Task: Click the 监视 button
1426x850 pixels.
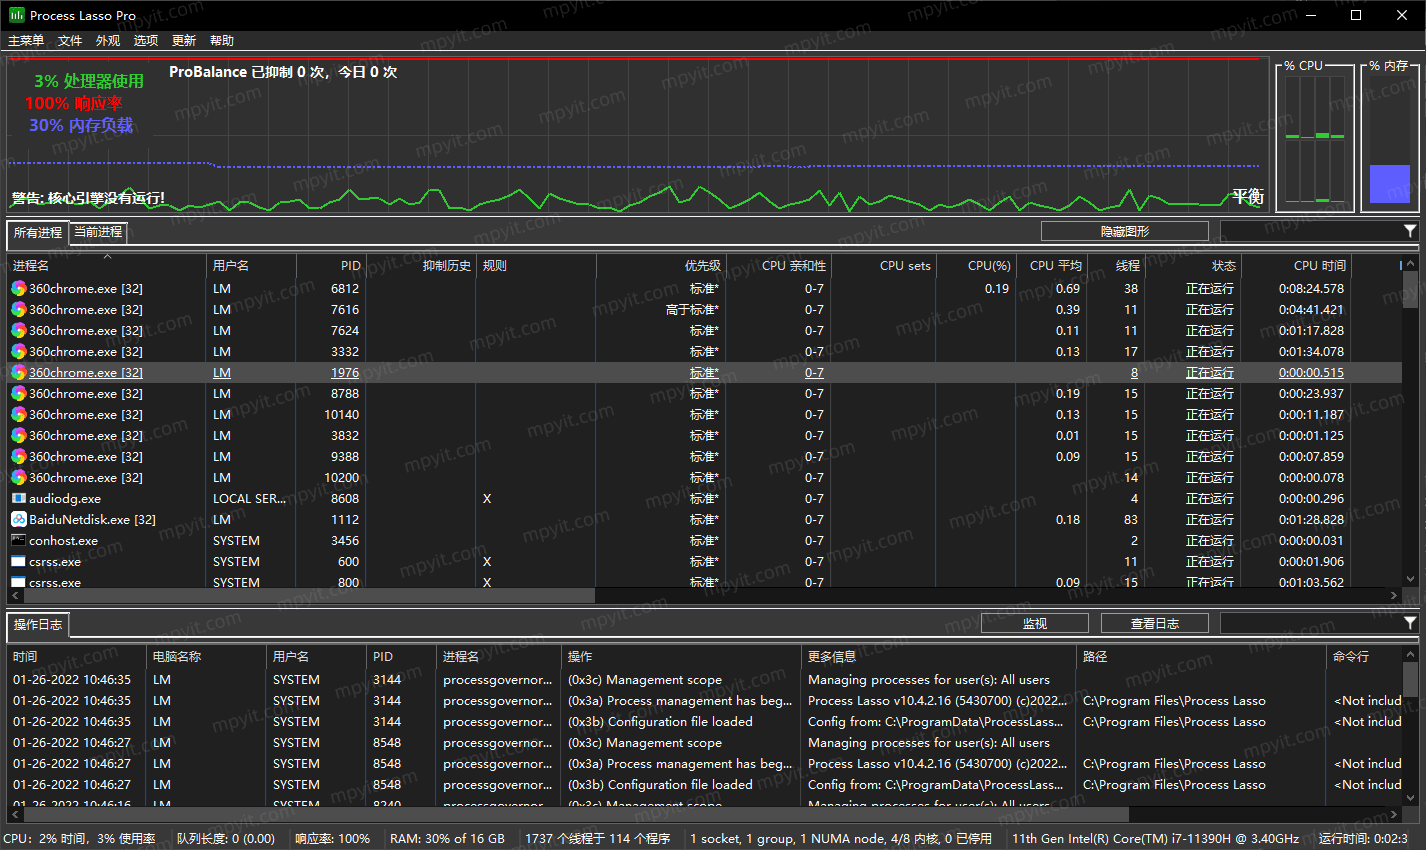Action: tap(1035, 623)
